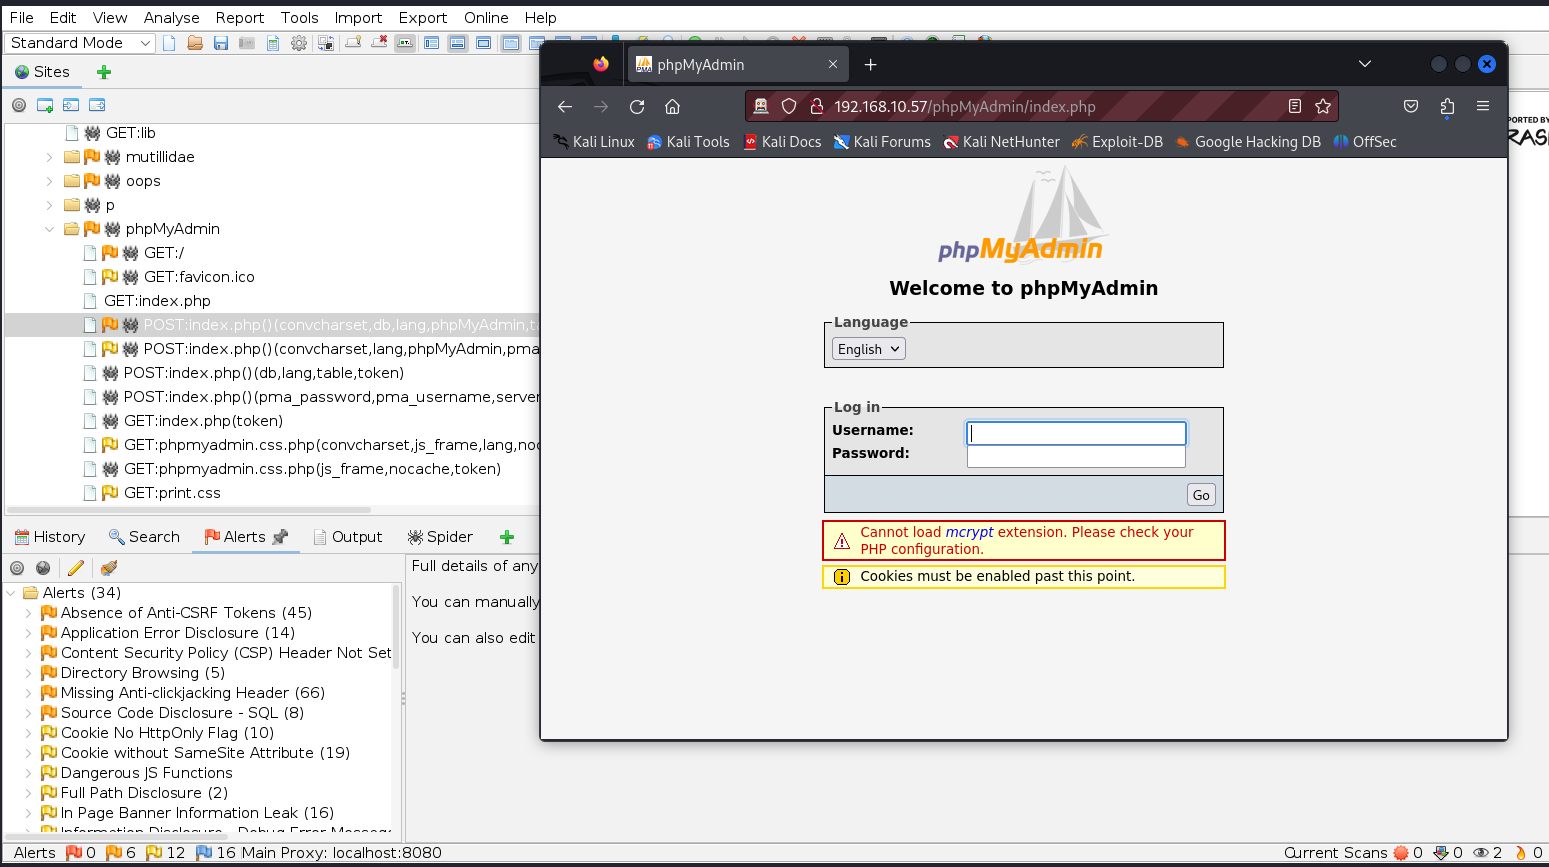Open the Kali Tools bookmark

pos(688,142)
